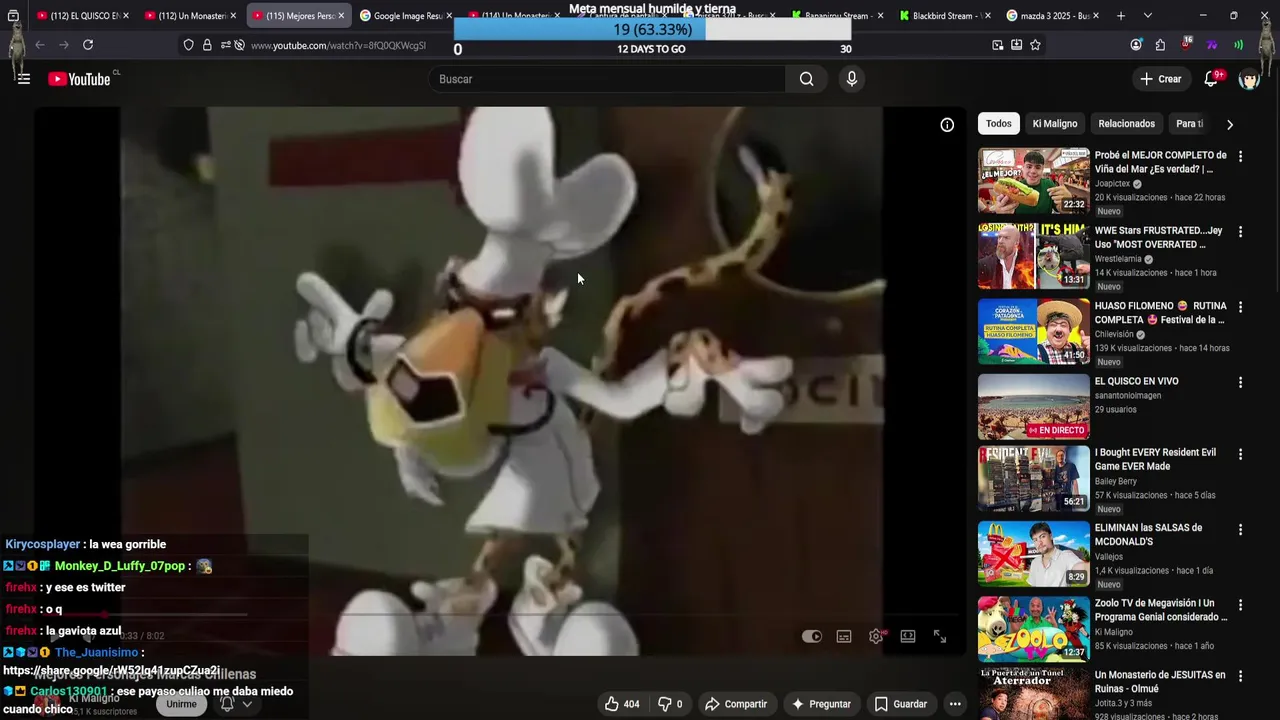Viewport: 1280px width, 720px height.
Task: Open options for Resident Evil video
Action: [1240, 454]
